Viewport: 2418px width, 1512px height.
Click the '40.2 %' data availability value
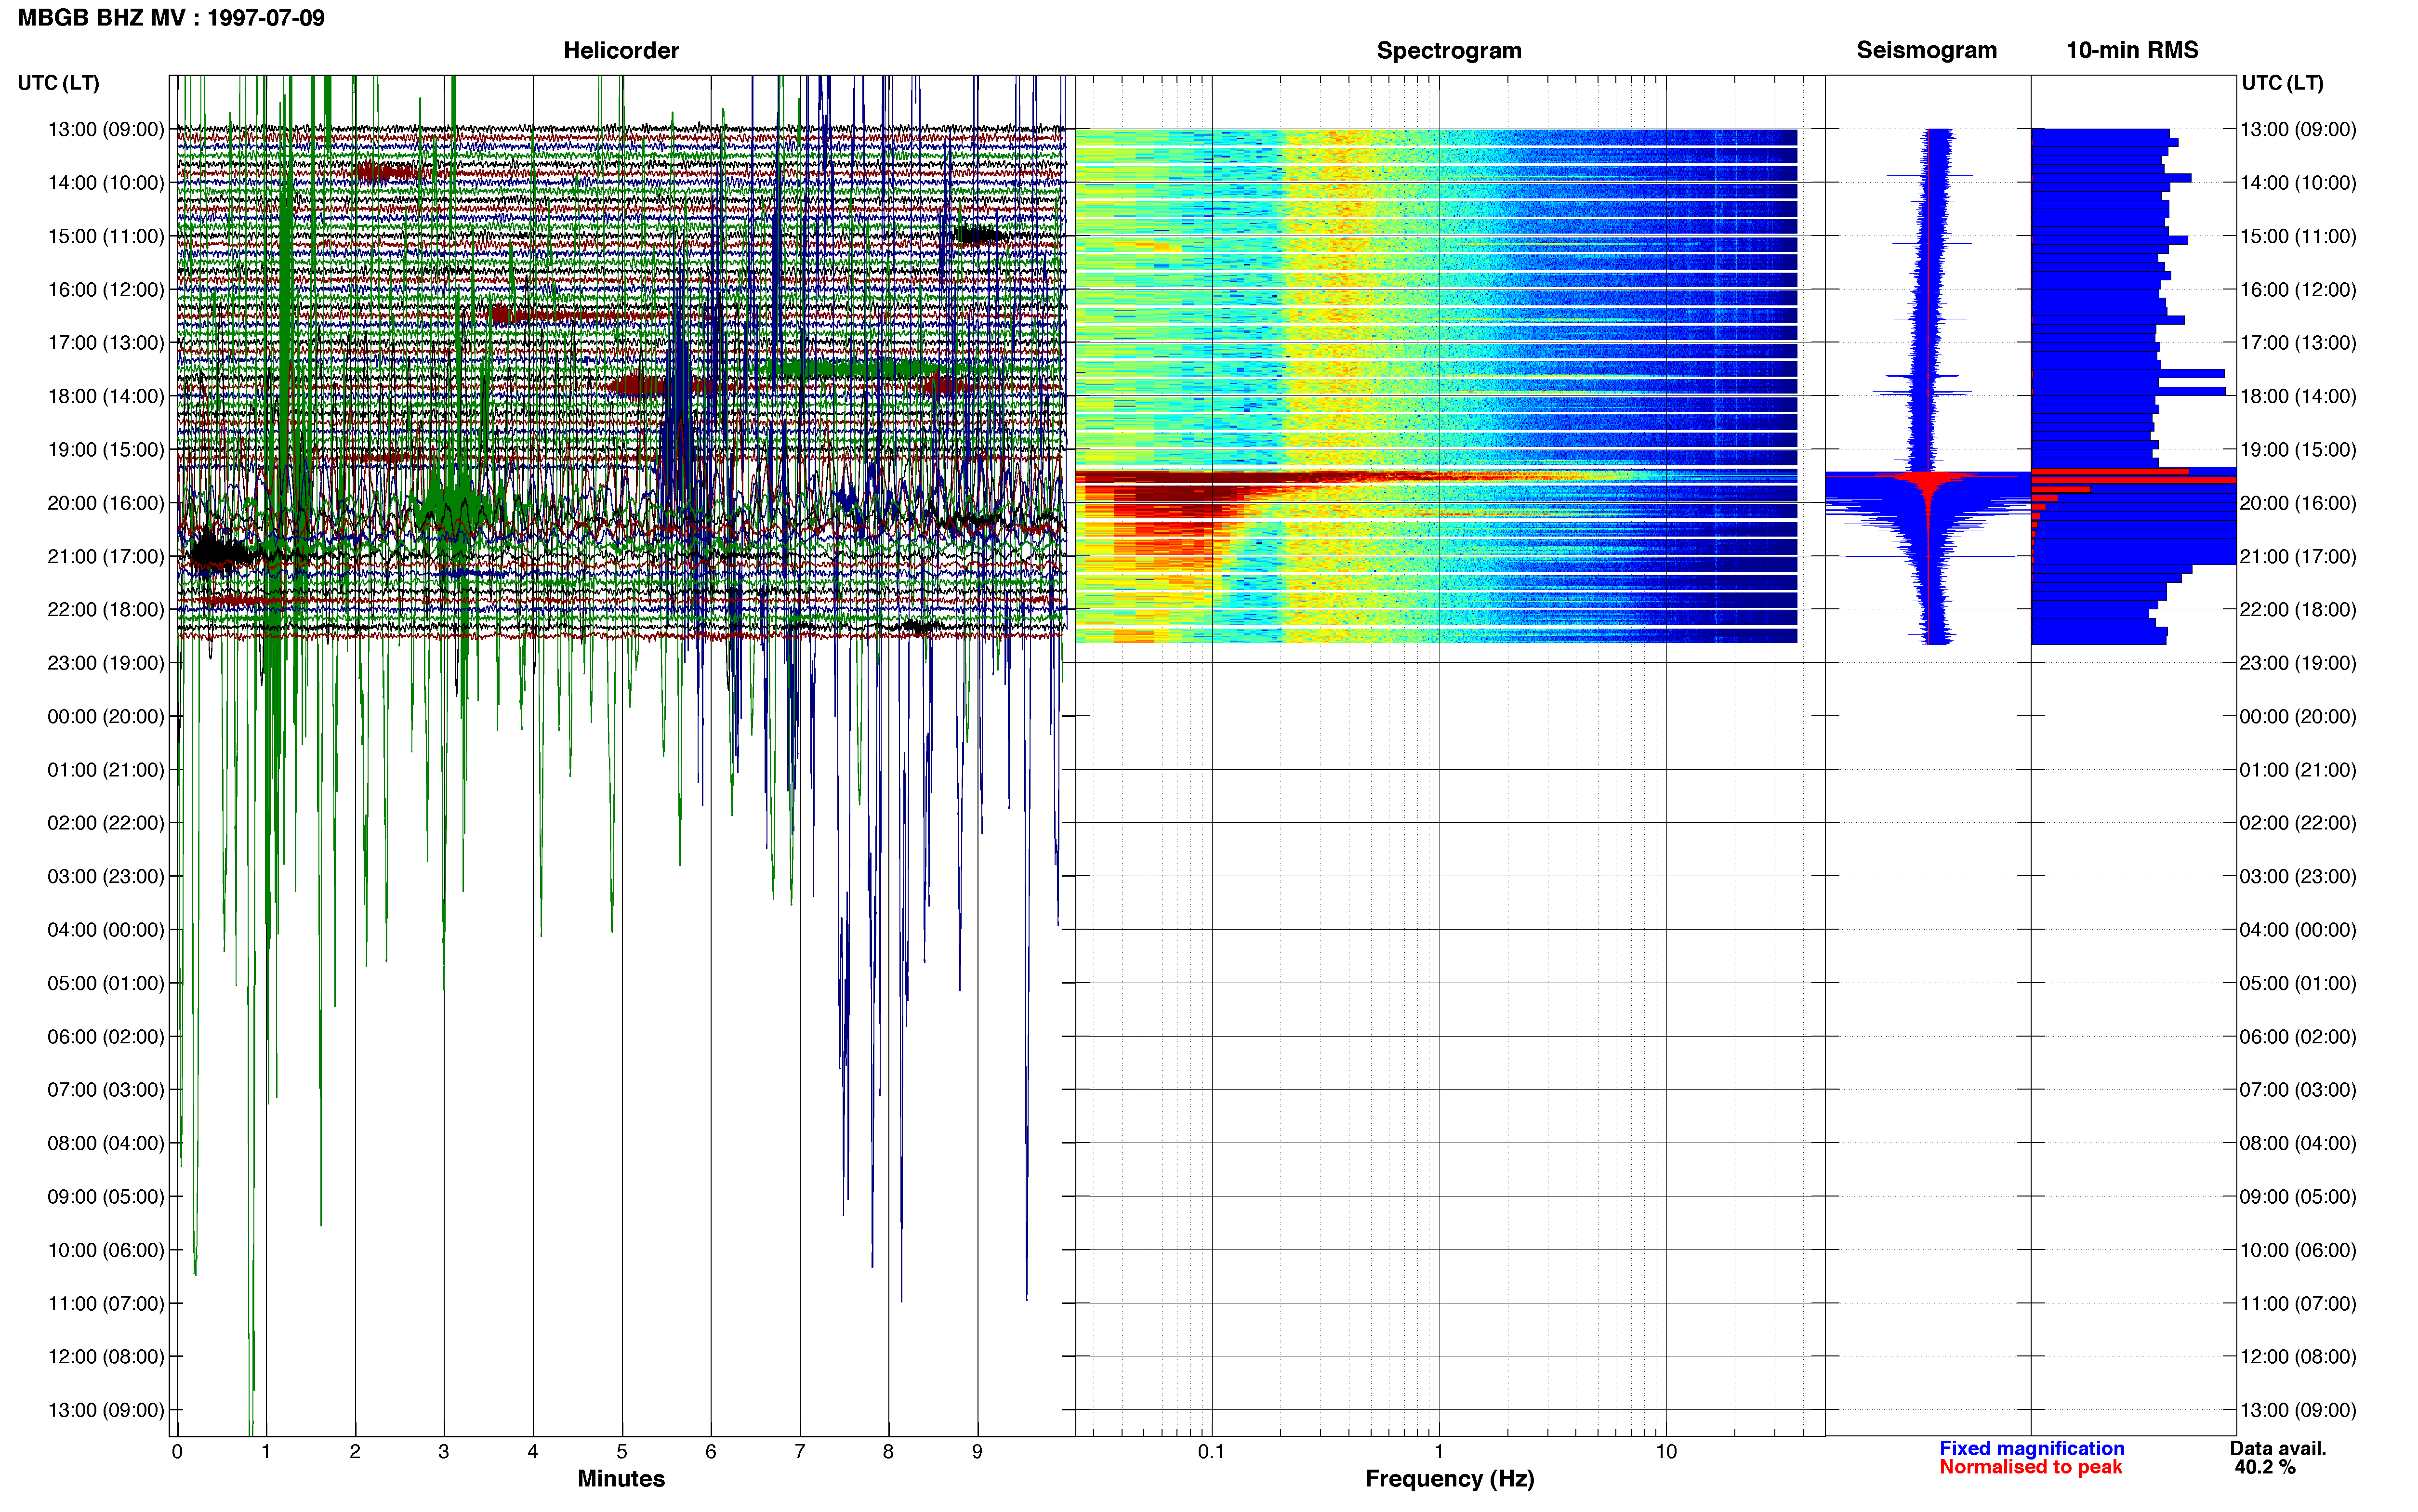click(2265, 1467)
